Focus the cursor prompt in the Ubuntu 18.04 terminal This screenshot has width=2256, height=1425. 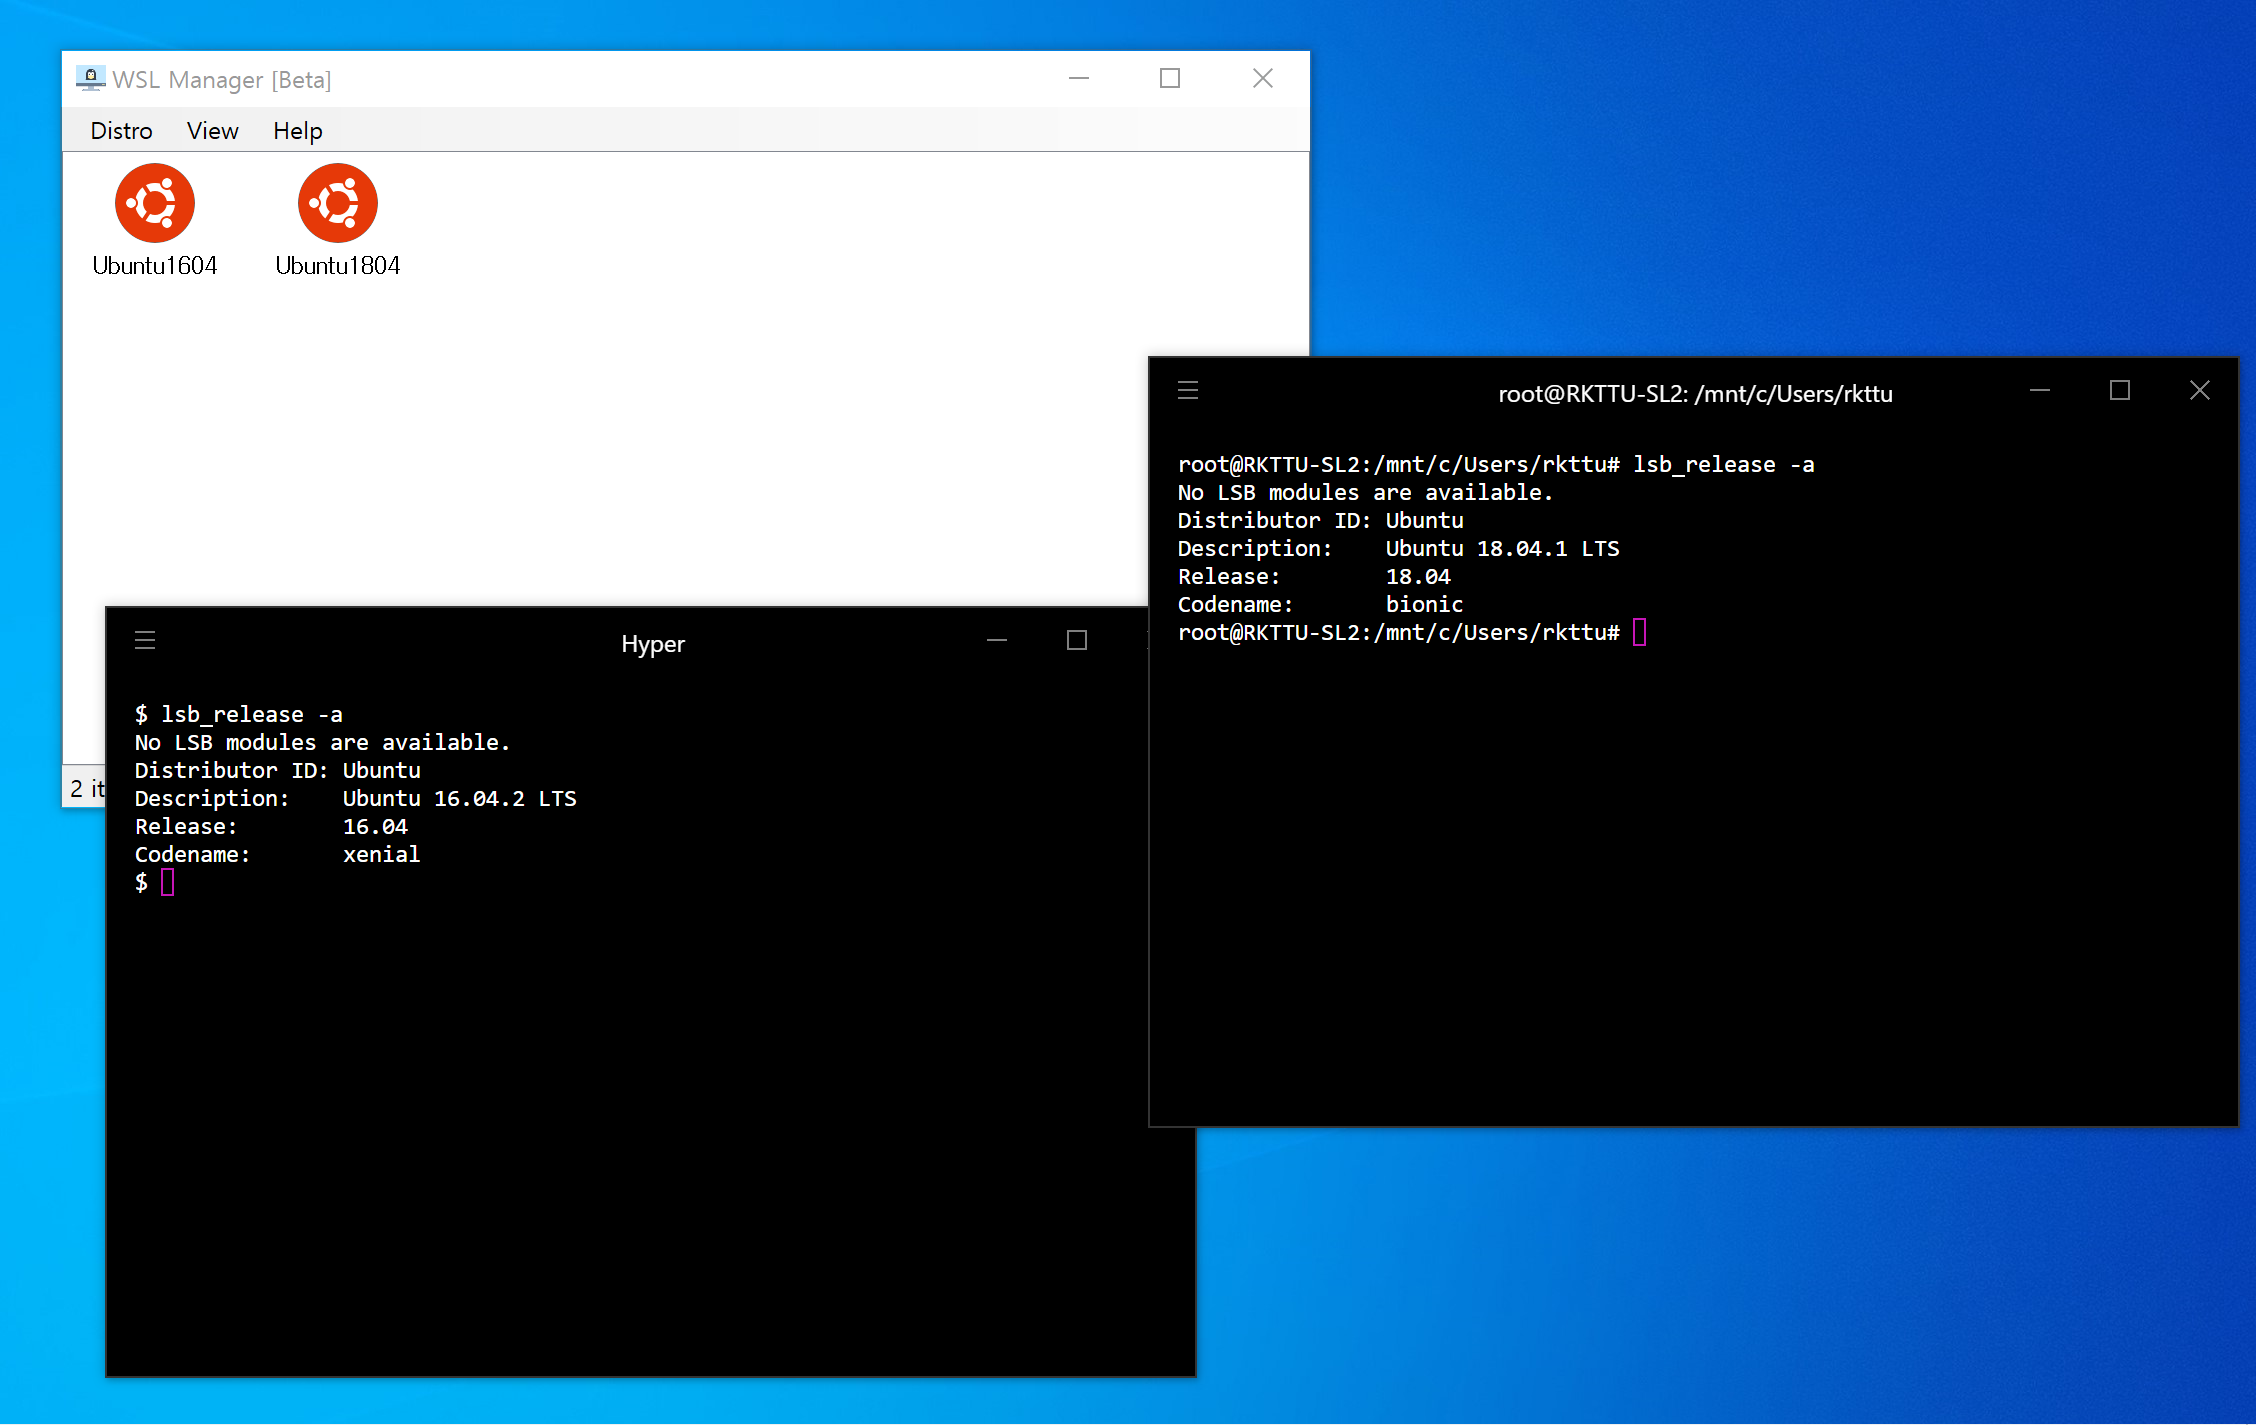pyautogui.click(x=1639, y=632)
